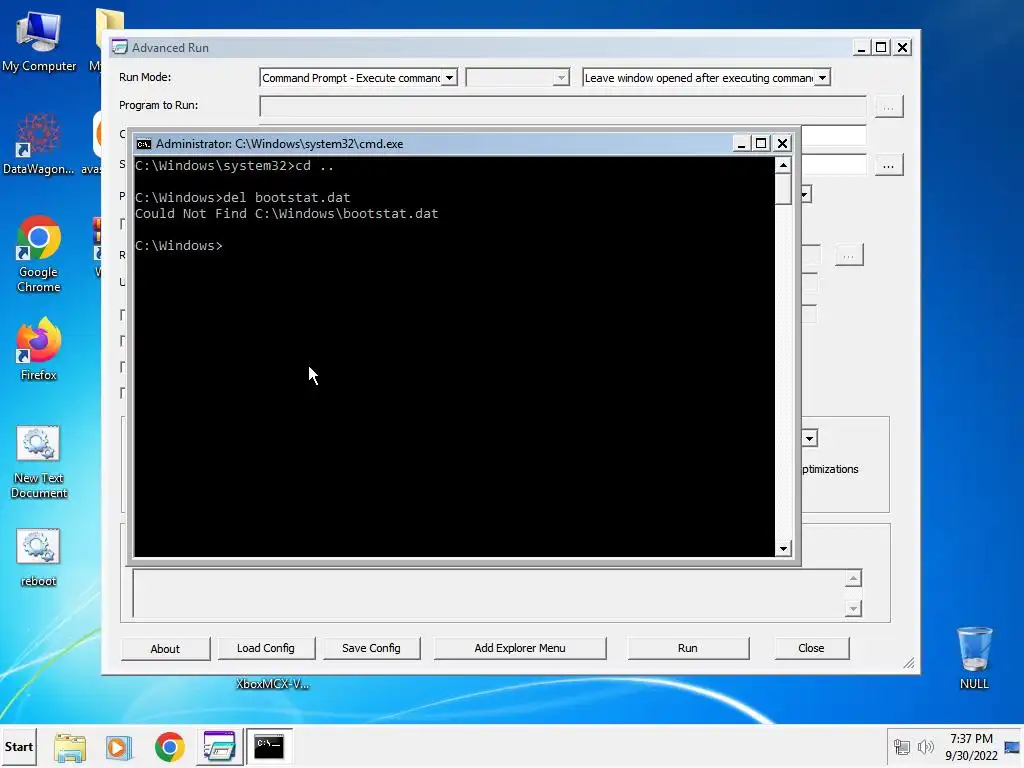Close the cmd.exe window
1024x768 pixels.
click(782, 144)
